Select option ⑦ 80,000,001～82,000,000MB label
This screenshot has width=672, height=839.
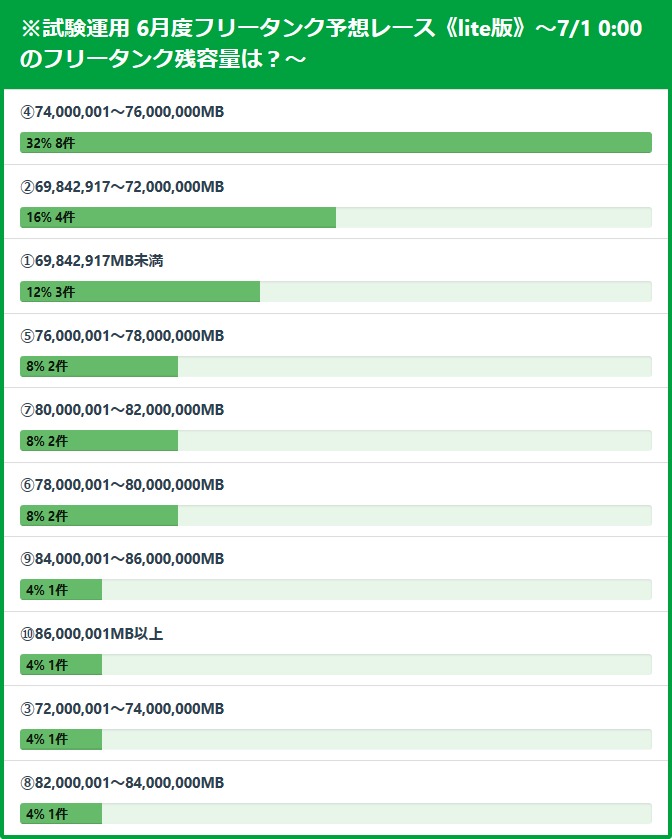(x=122, y=410)
